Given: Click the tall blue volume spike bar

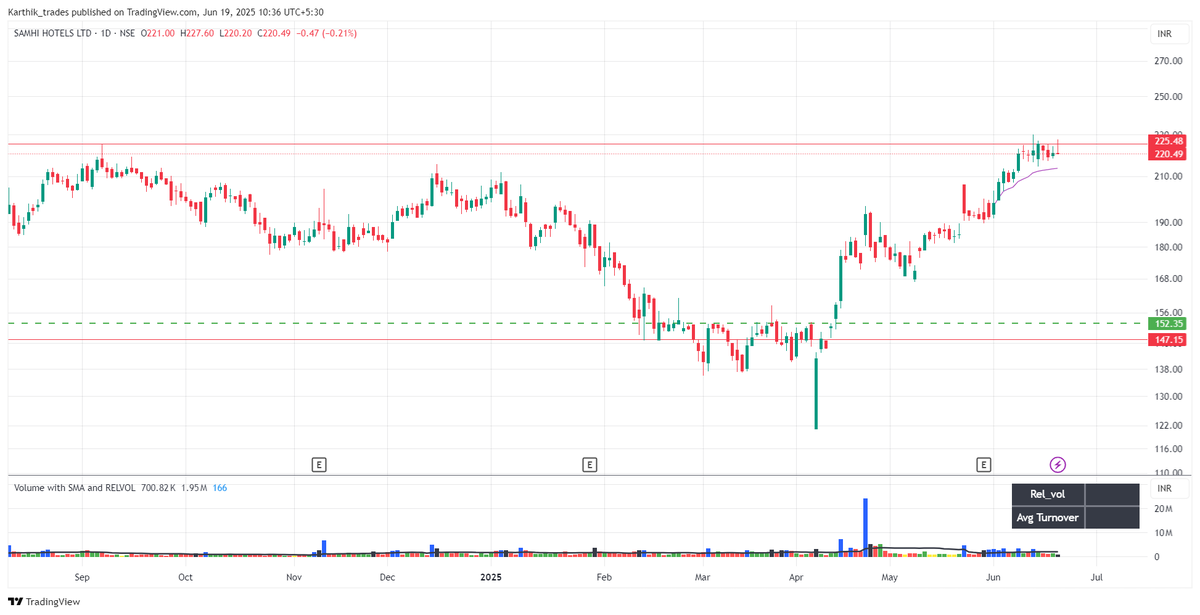Looking at the screenshot, I should pyautogui.click(x=866, y=527).
